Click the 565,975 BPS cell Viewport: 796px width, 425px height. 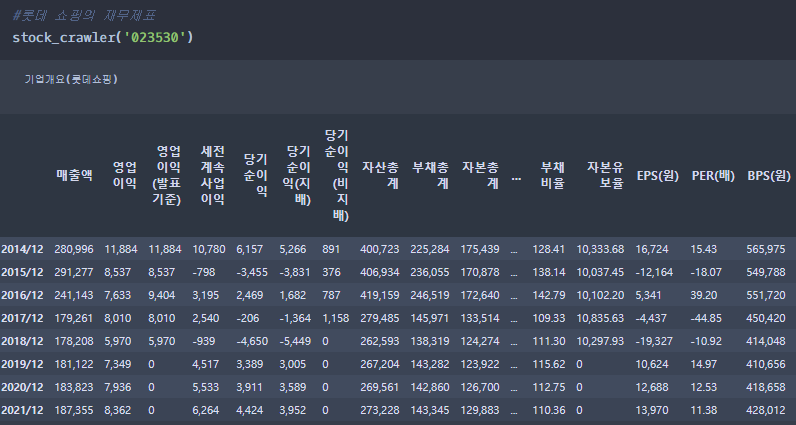click(x=766, y=249)
